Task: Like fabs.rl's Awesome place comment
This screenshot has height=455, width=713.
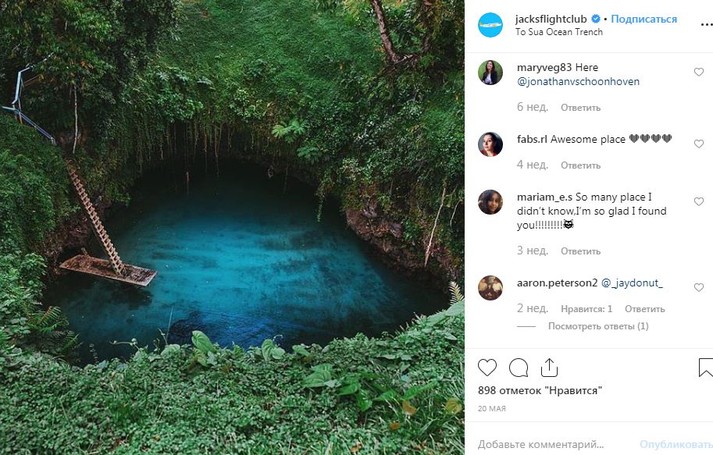Action: pyautogui.click(x=698, y=144)
